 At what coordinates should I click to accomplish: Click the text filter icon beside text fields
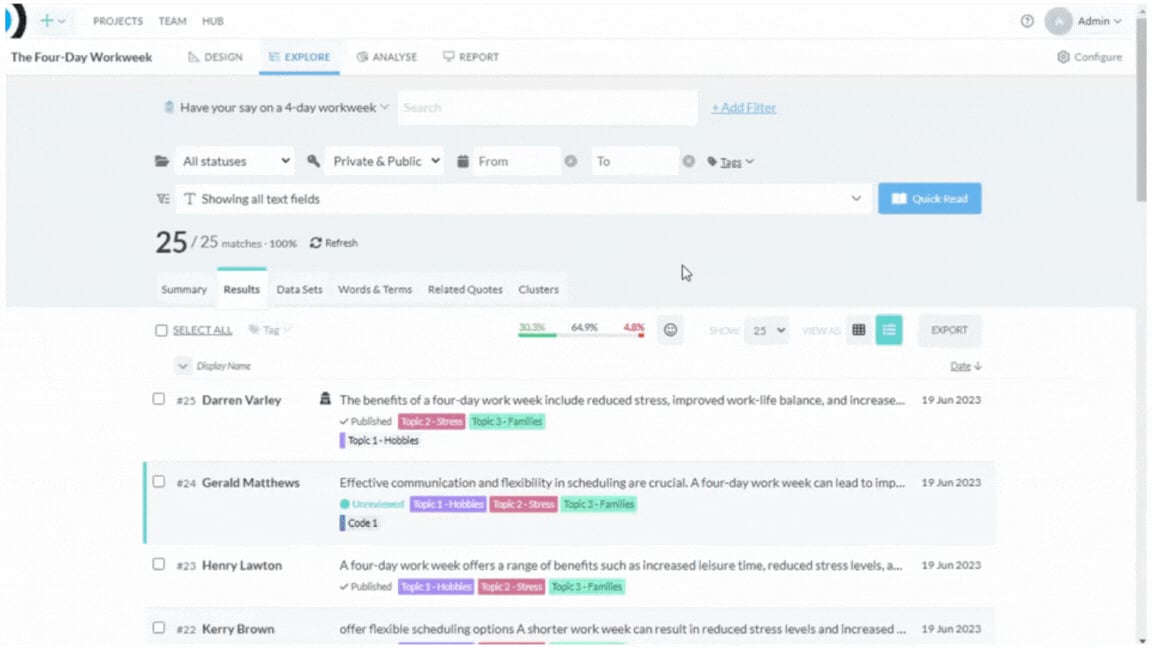tap(163, 199)
